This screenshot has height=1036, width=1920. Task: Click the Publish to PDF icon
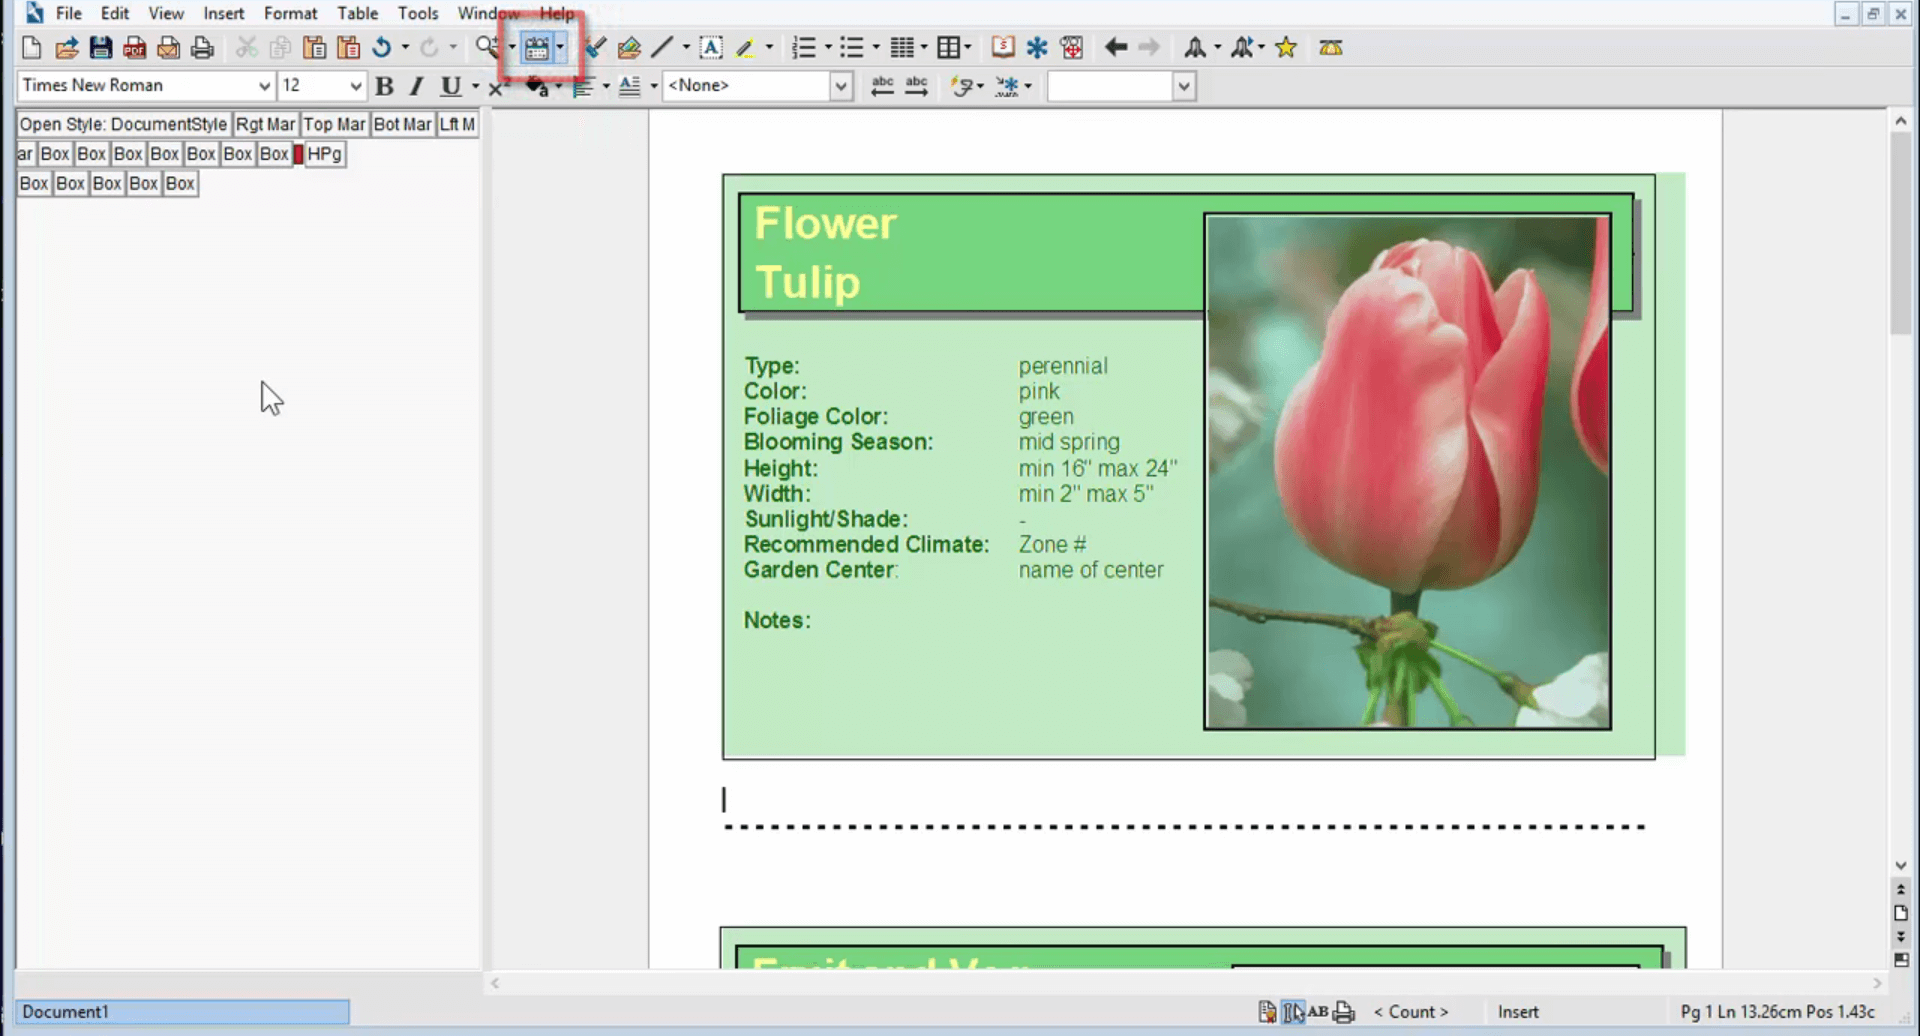[134, 48]
